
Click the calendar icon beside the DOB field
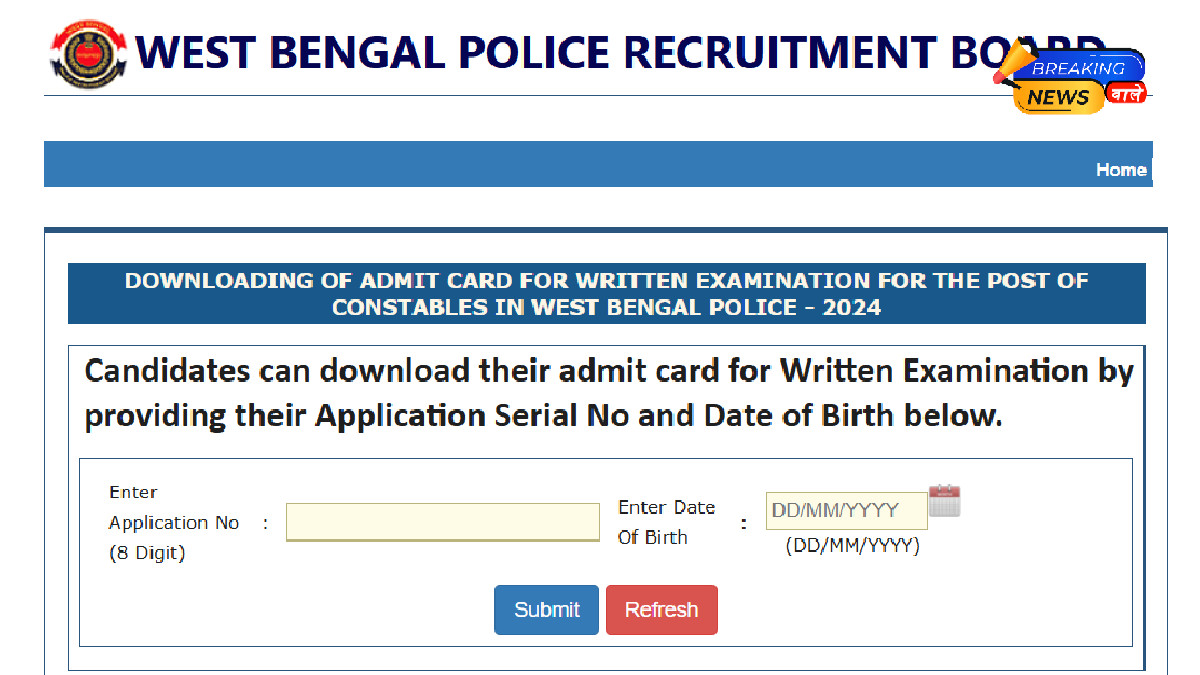tap(944, 502)
